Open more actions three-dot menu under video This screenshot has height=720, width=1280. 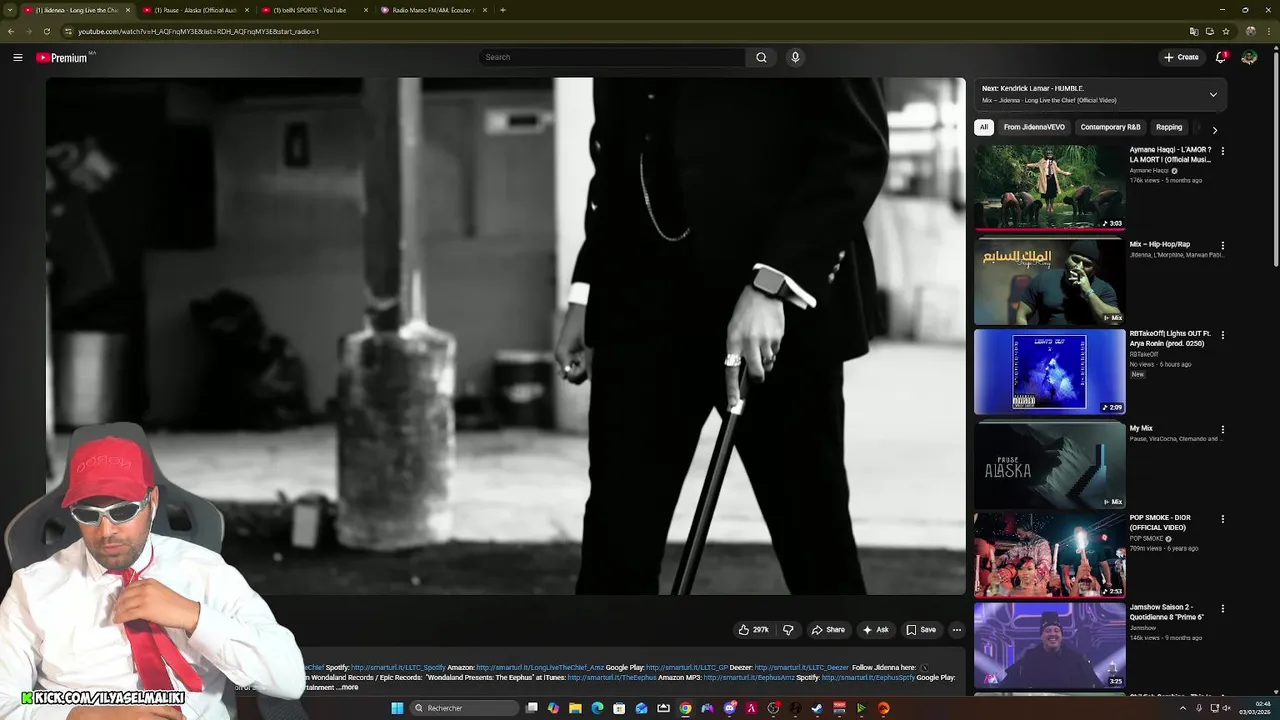[x=956, y=630]
